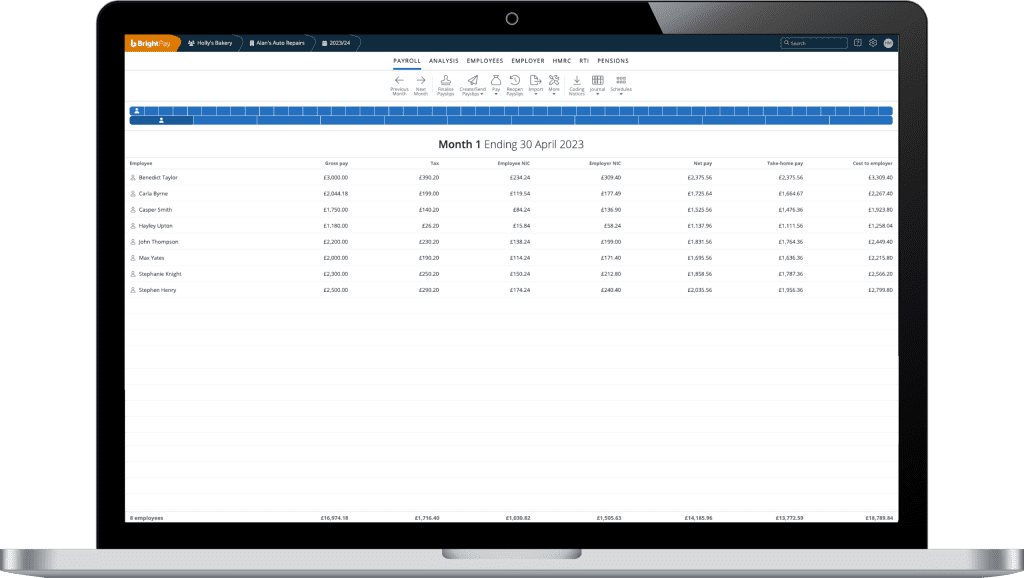Screen dimensions: 1024x578
Task: Open employee John Thompson
Action: pos(158,242)
